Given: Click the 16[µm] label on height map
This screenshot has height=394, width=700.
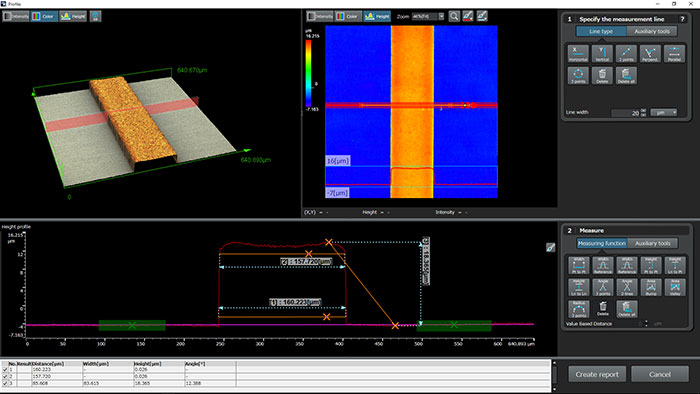Looking at the screenshot, I should [x=338, y=161].
